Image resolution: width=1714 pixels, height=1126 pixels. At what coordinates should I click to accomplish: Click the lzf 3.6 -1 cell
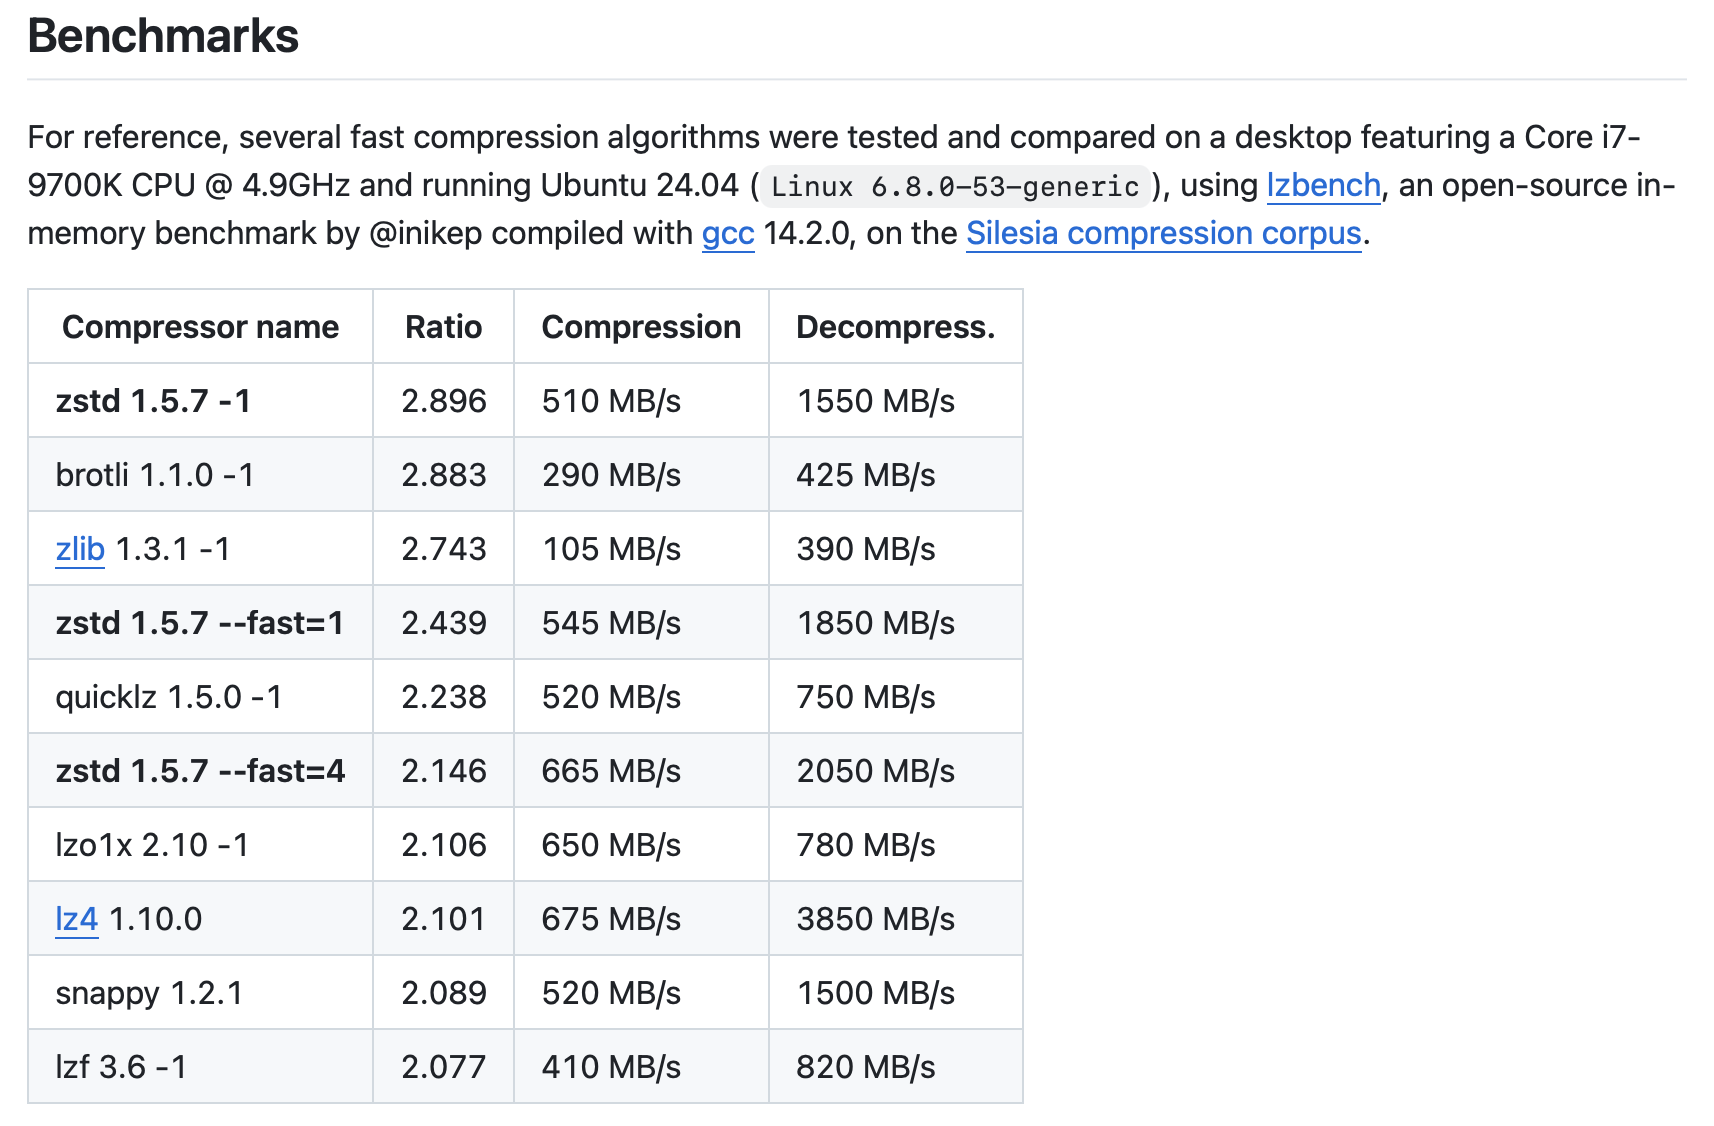(x=200, y=1067)
